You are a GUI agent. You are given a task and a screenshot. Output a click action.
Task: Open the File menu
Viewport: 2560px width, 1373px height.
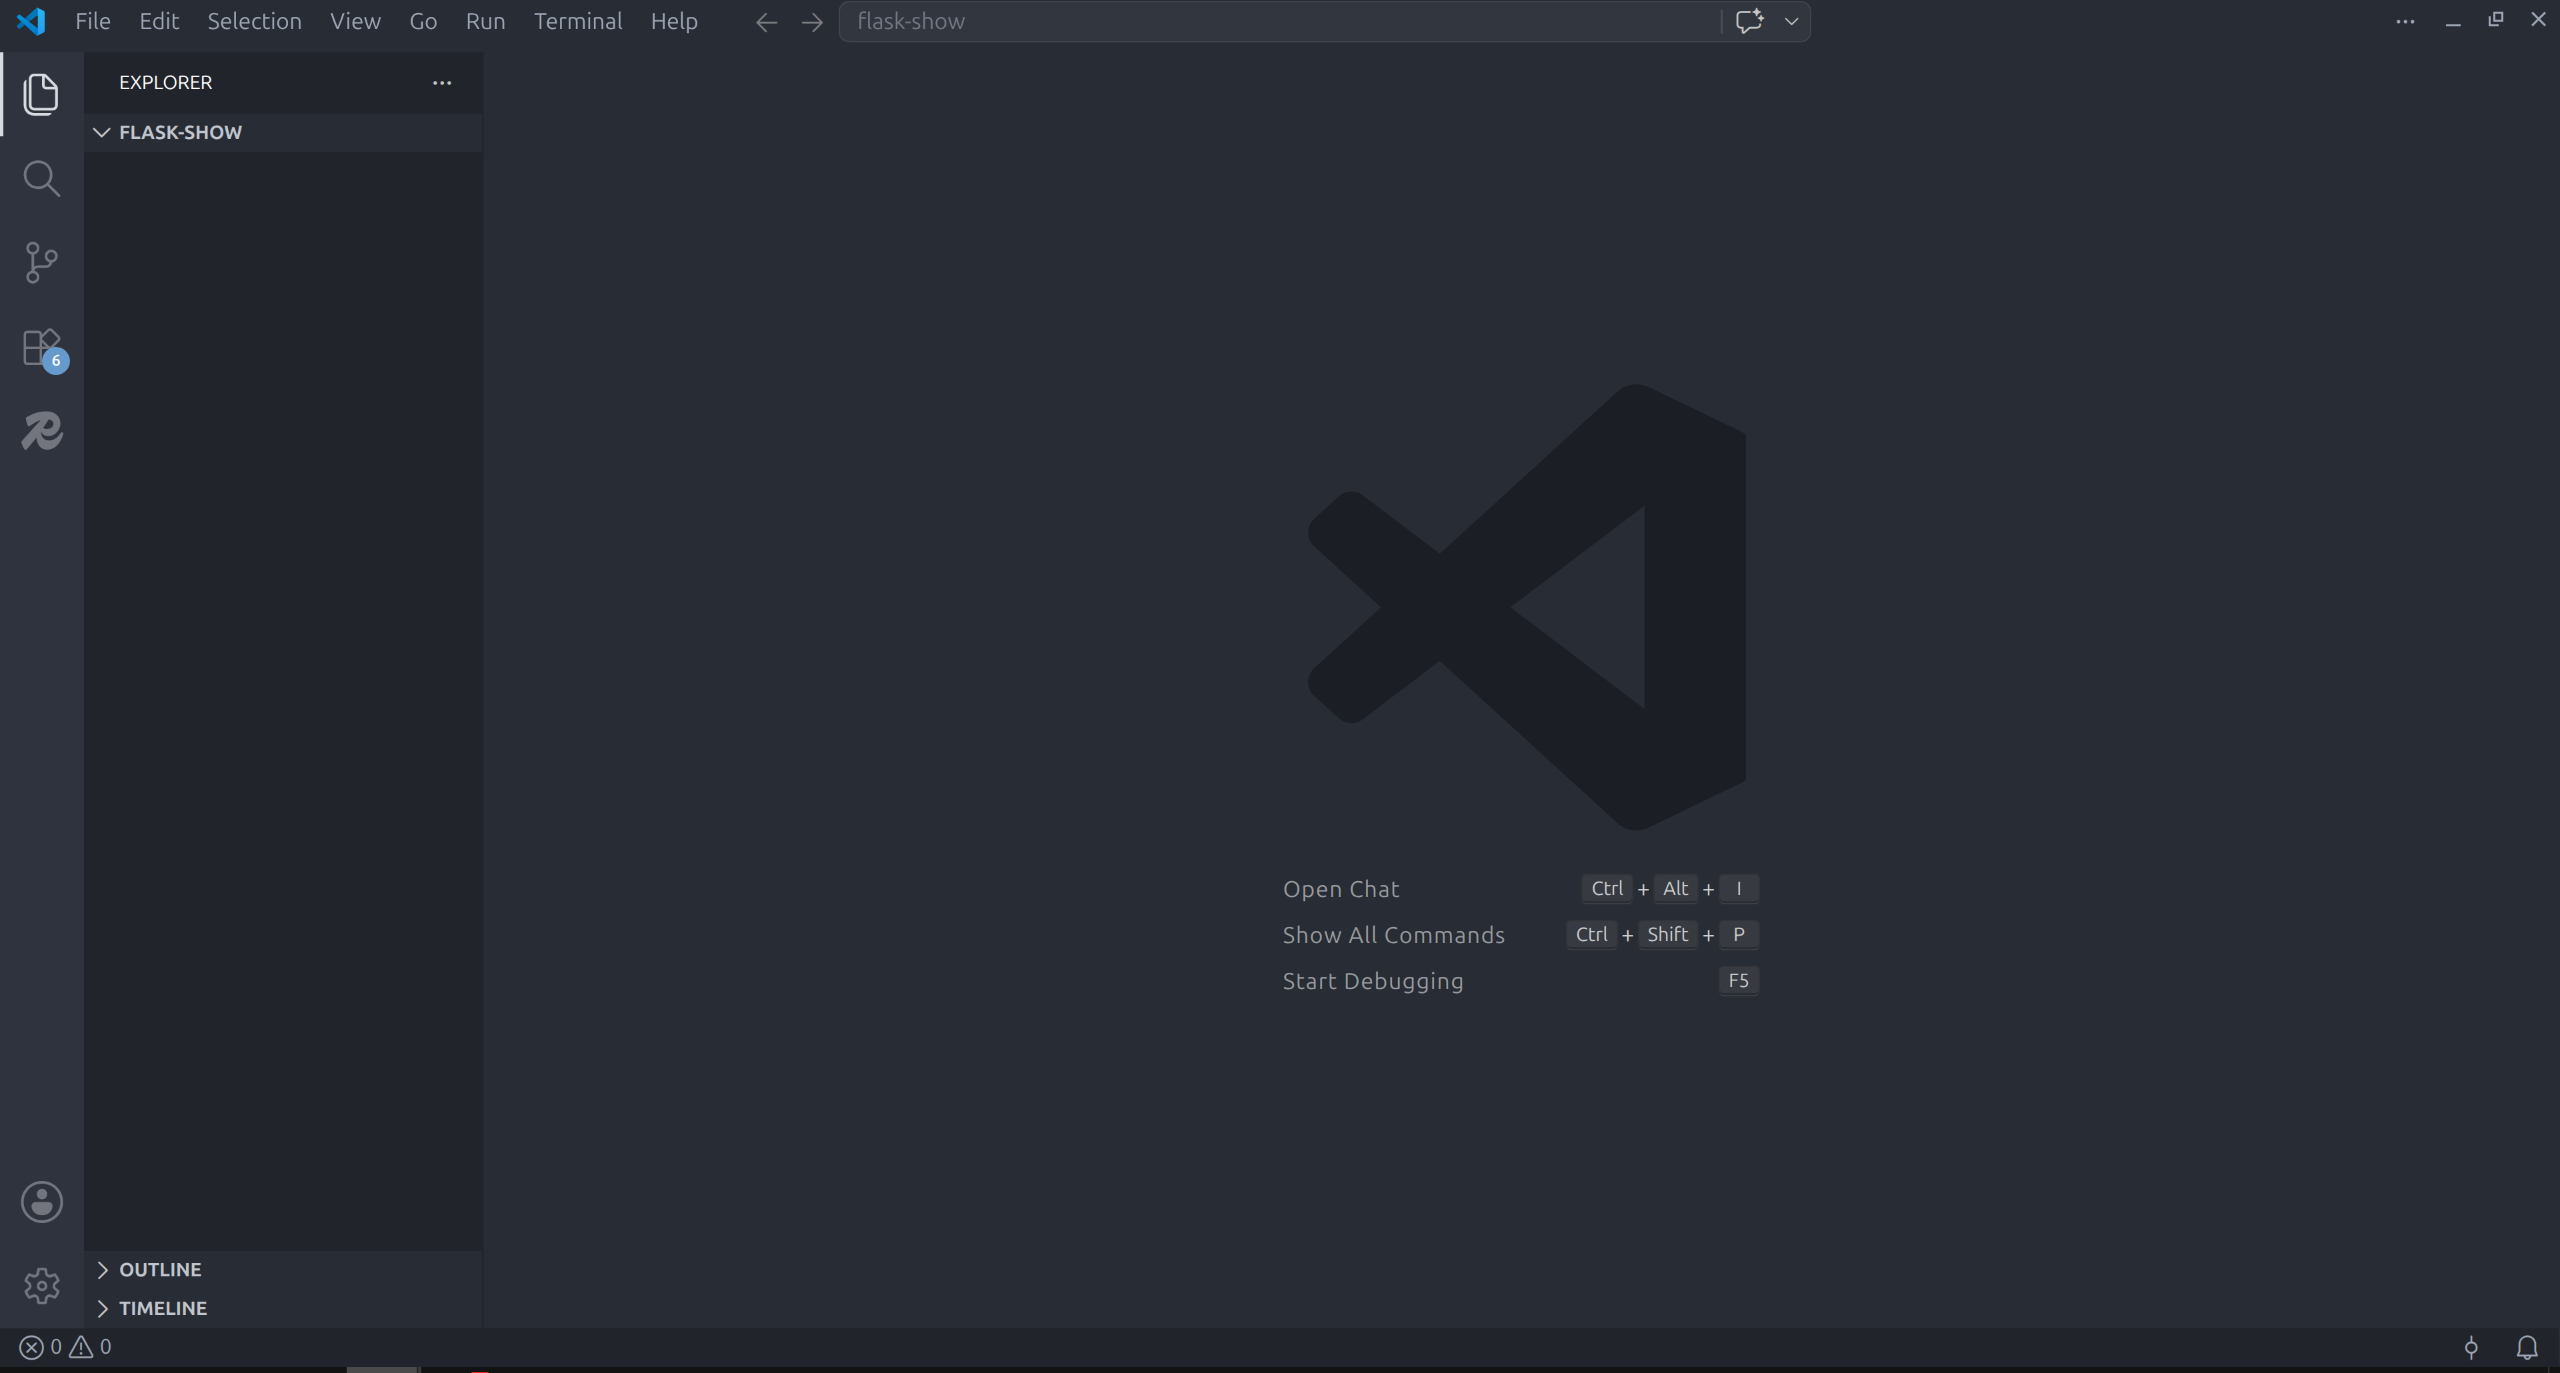click(x=93, y=21)
